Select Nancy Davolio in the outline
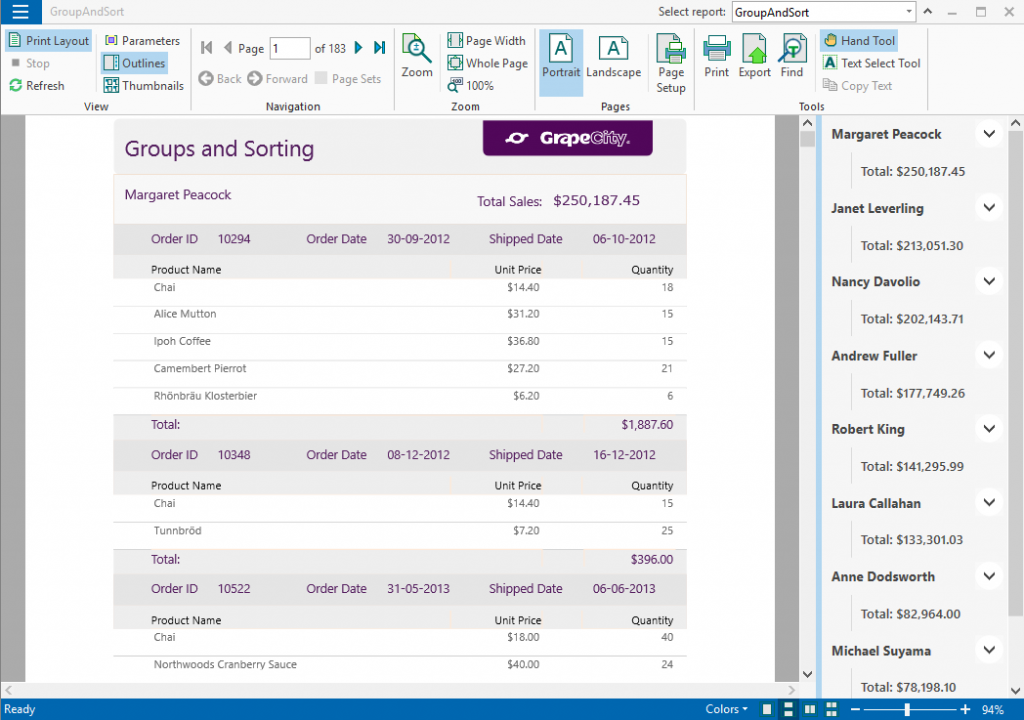This screenshot has height=720, width=1024. [875, 282]
